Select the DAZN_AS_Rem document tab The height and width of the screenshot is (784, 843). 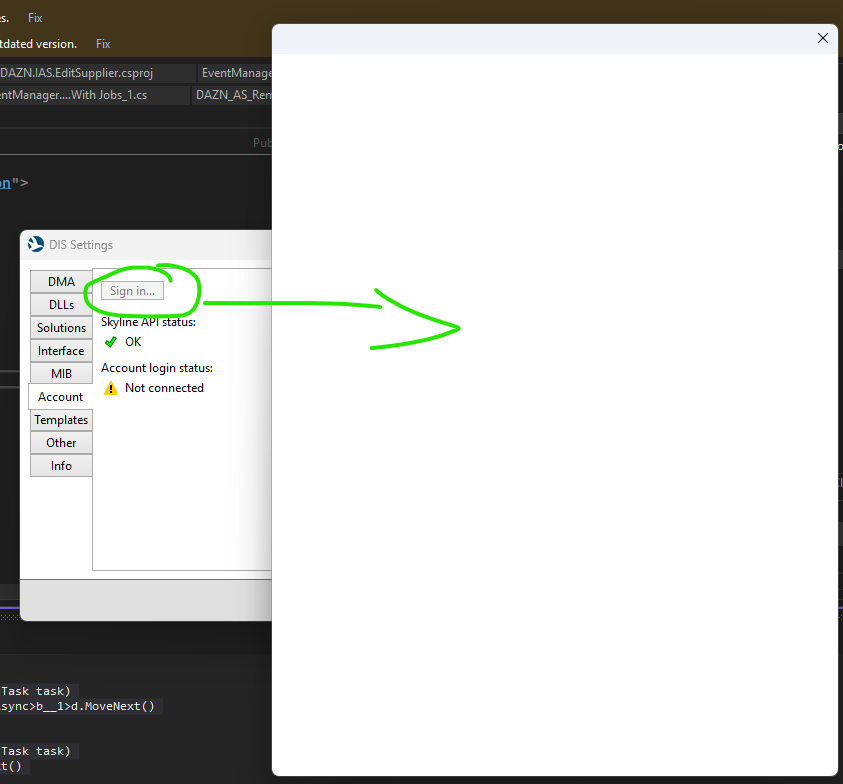pos(233,95)
